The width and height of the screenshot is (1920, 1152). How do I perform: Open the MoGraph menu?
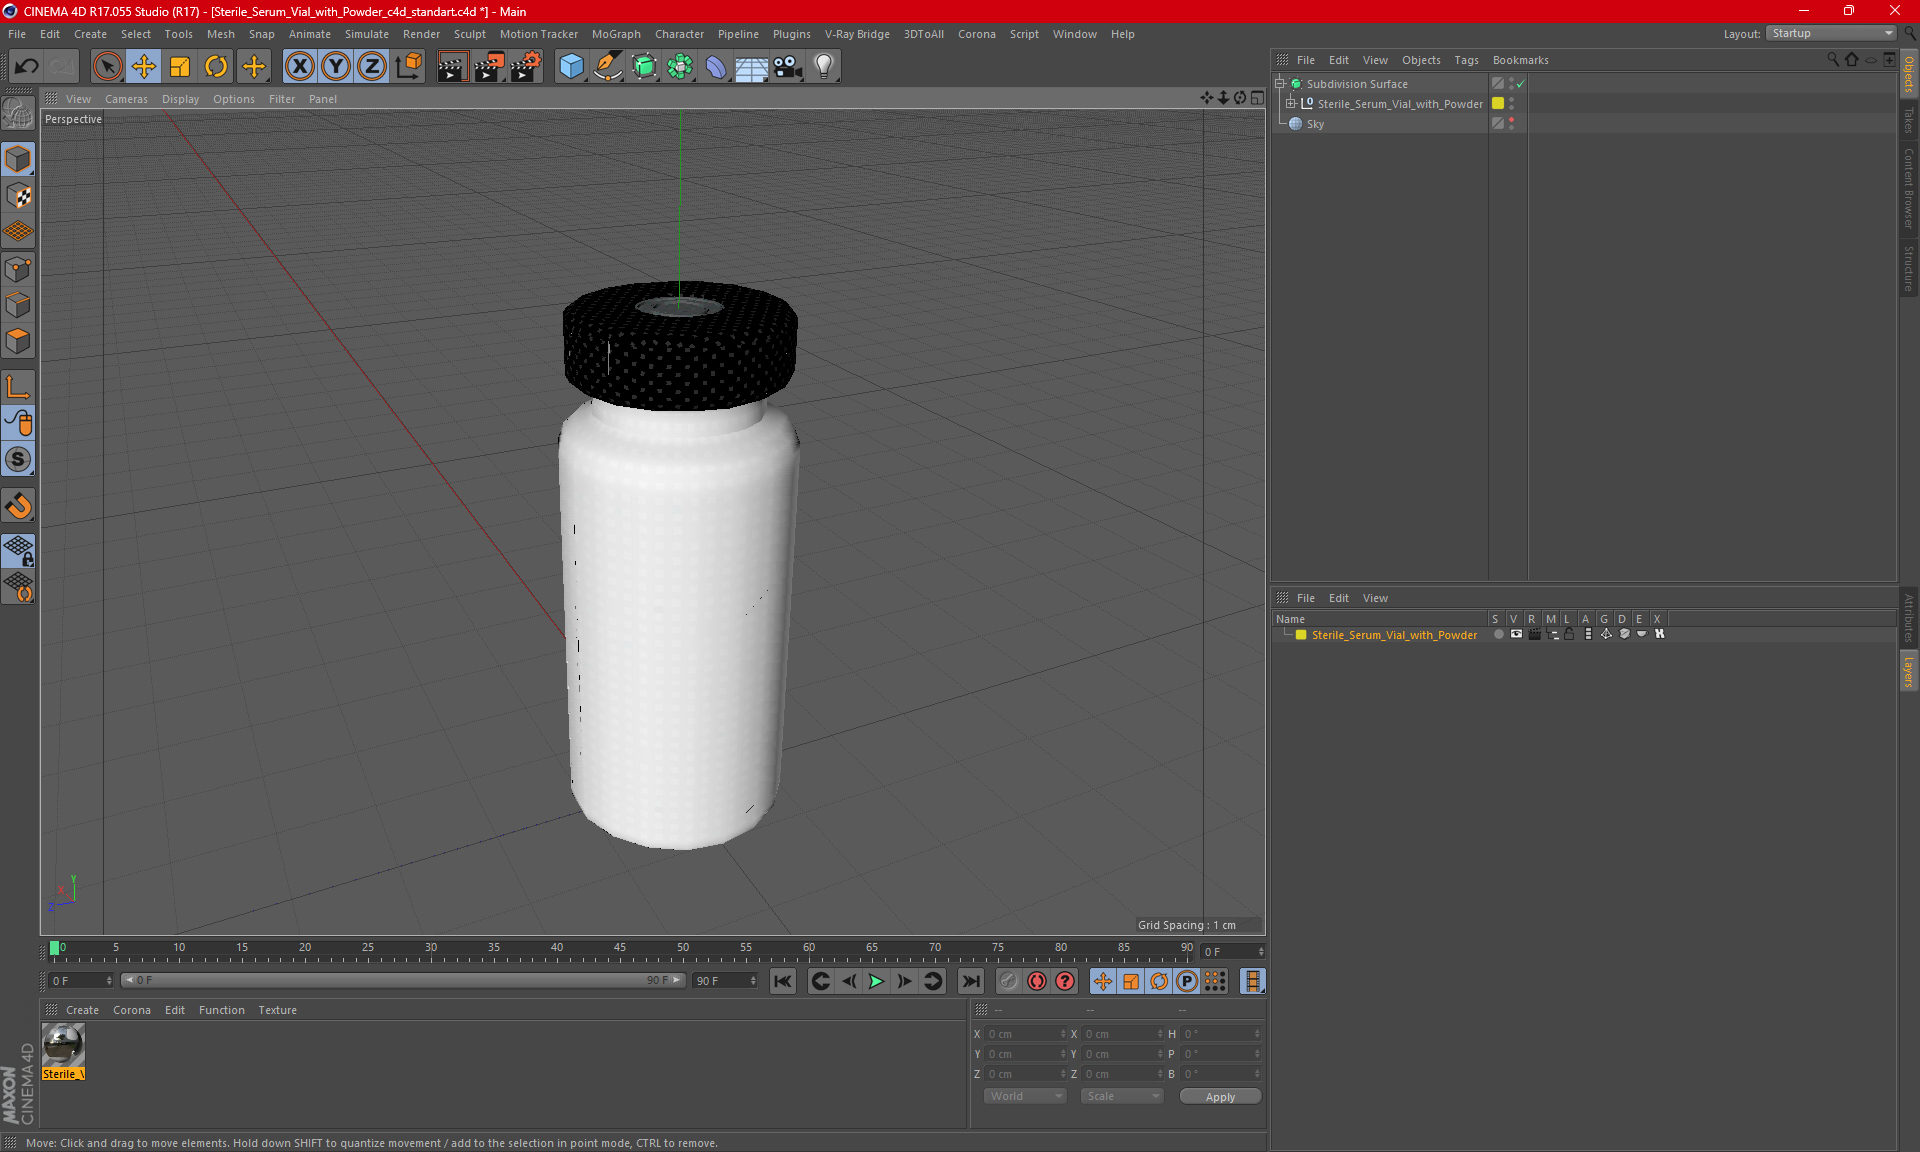pos(615,34)
